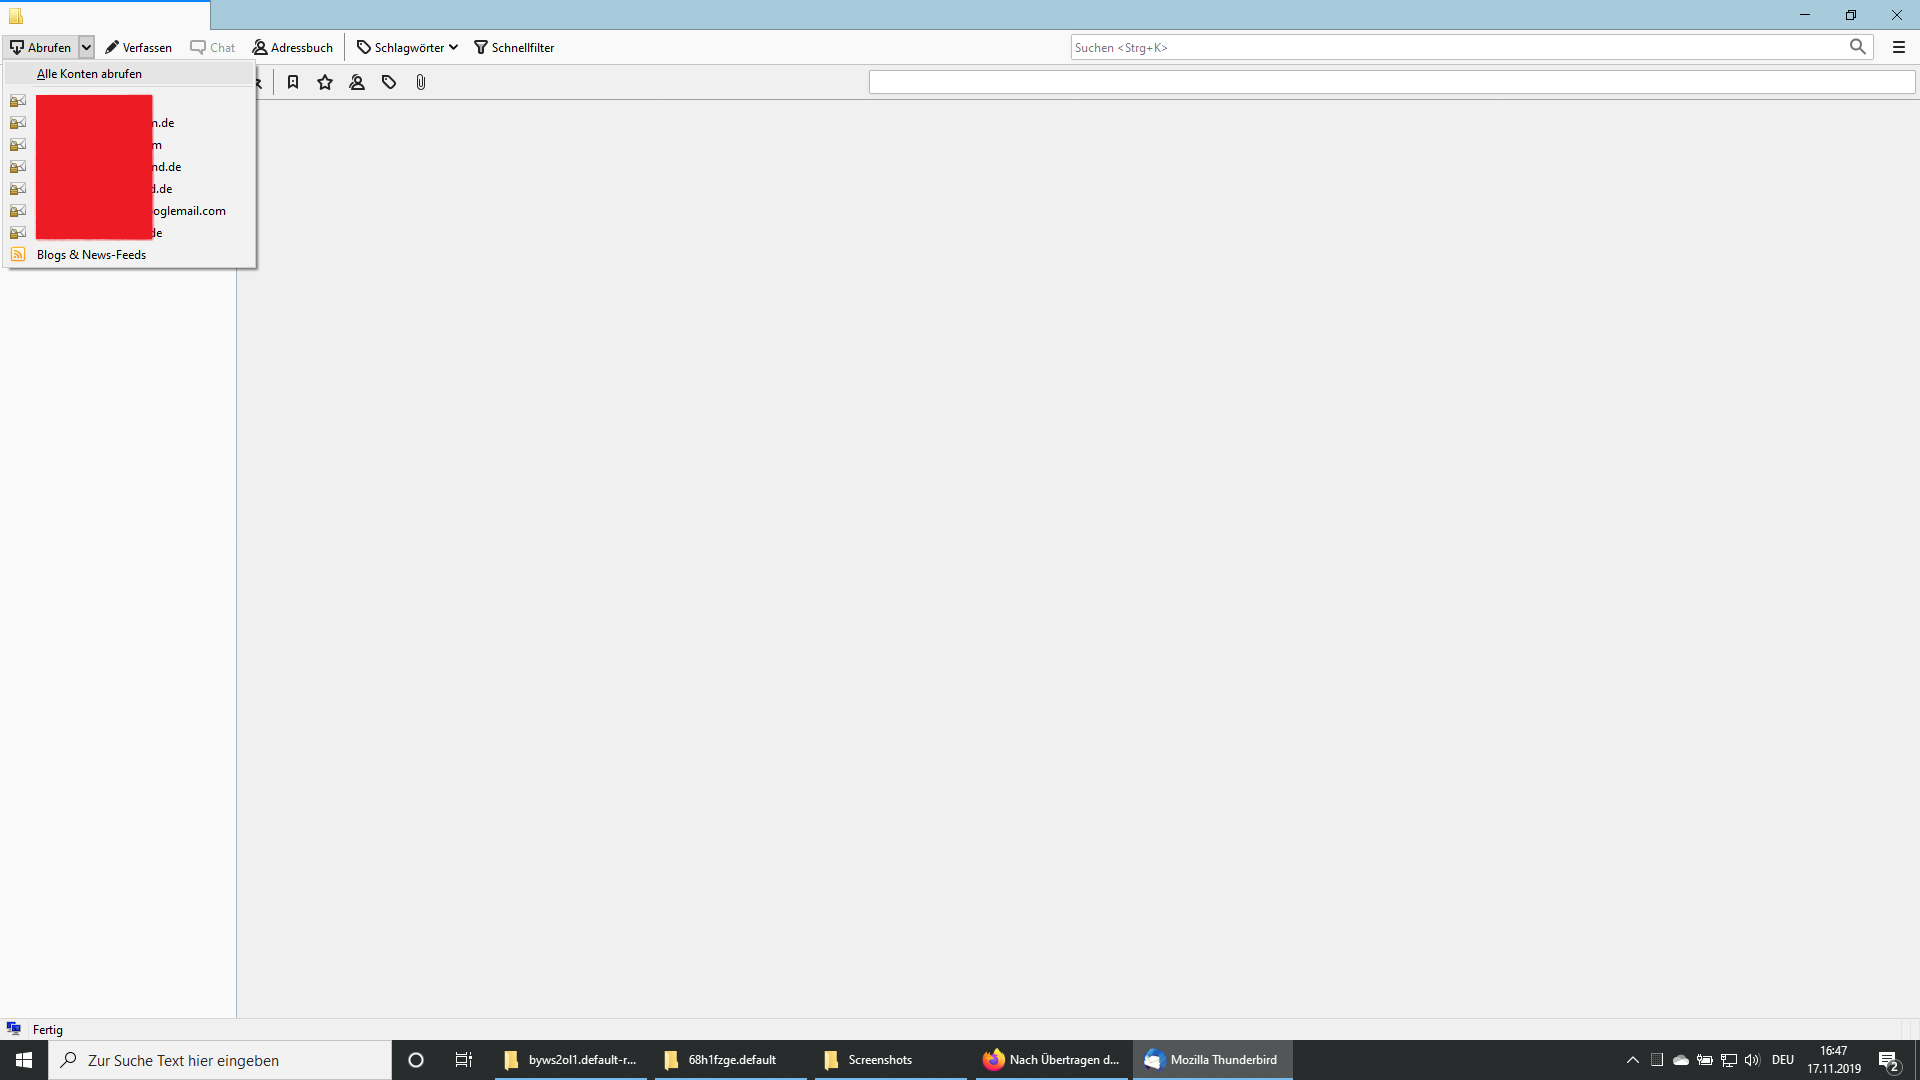The width and height of the screenshot is (1920, 1080).
Task: Click the tags quick filter icon
Action: click(x=389, y=83)
